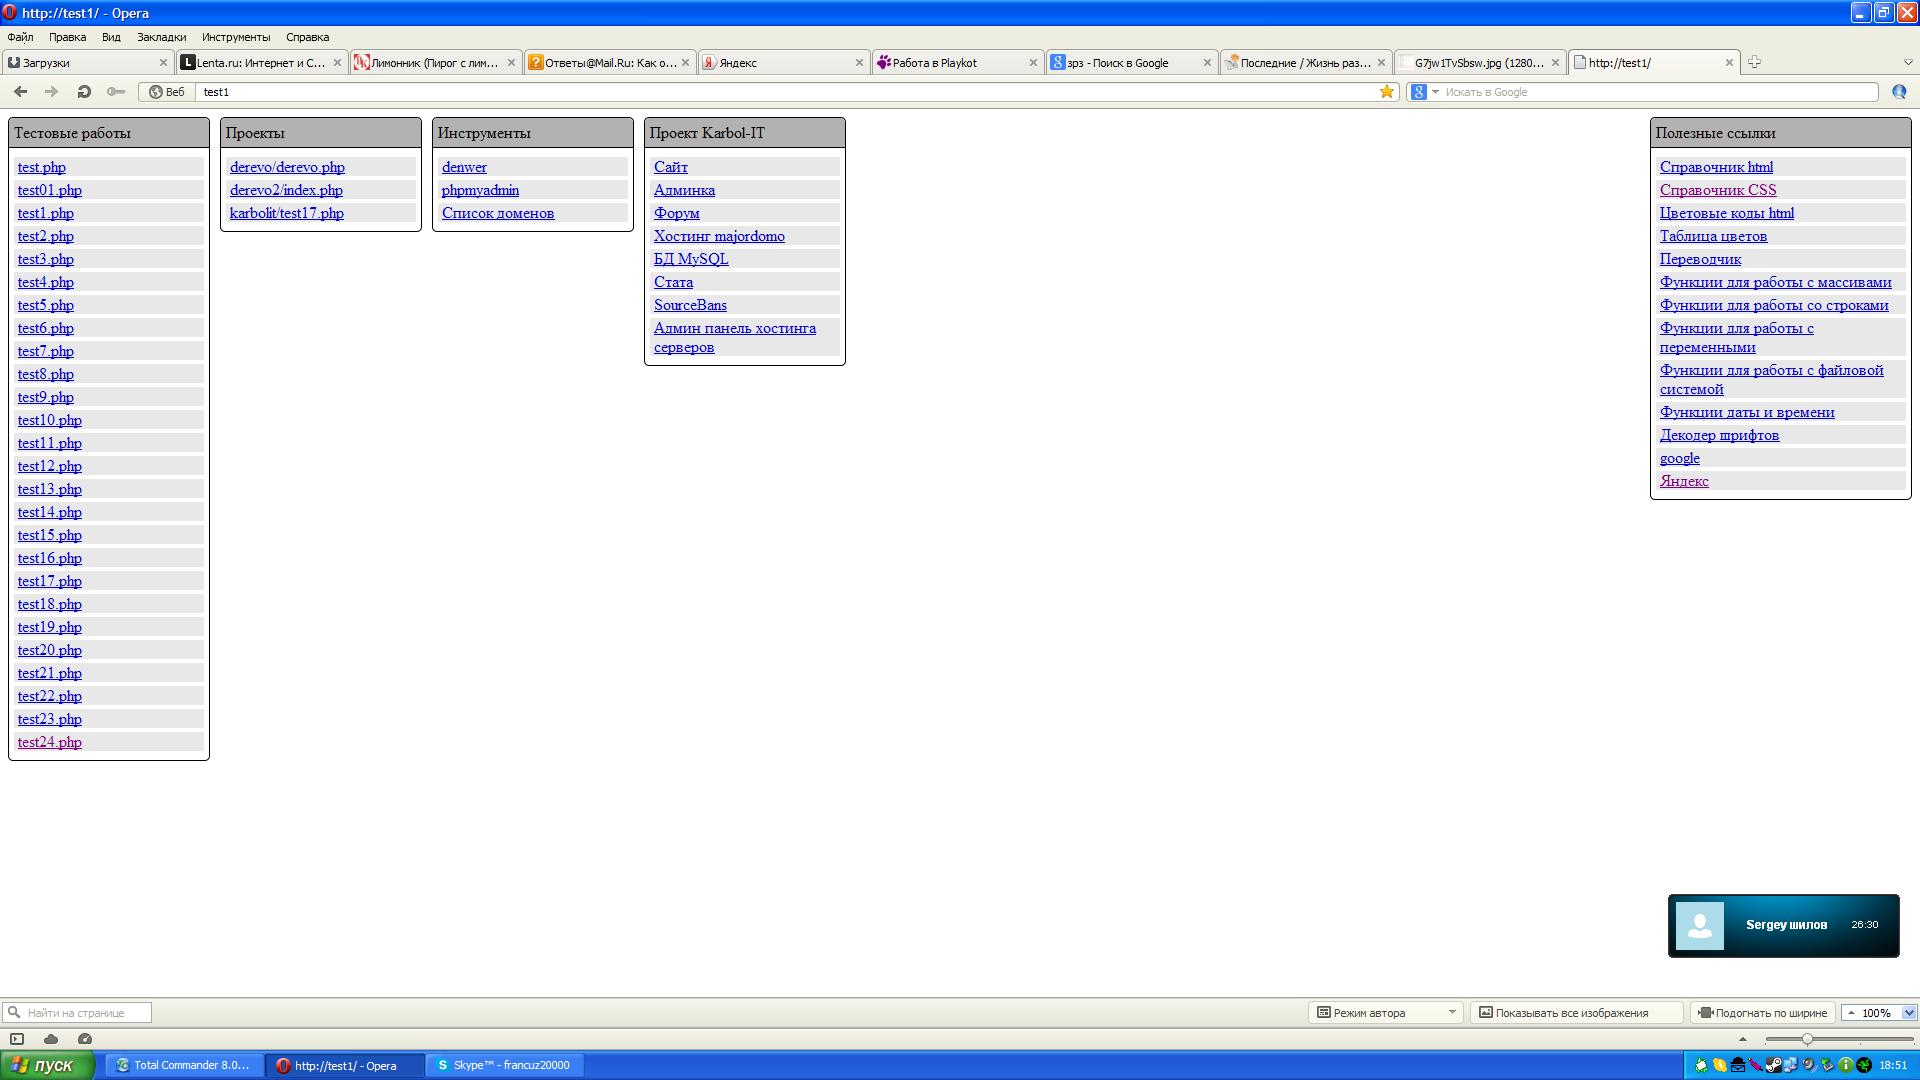Viewport: 1920px width, 1080px height.
Task: Toggle Подогнать по ширине button
Action: click(1762, 1013)
